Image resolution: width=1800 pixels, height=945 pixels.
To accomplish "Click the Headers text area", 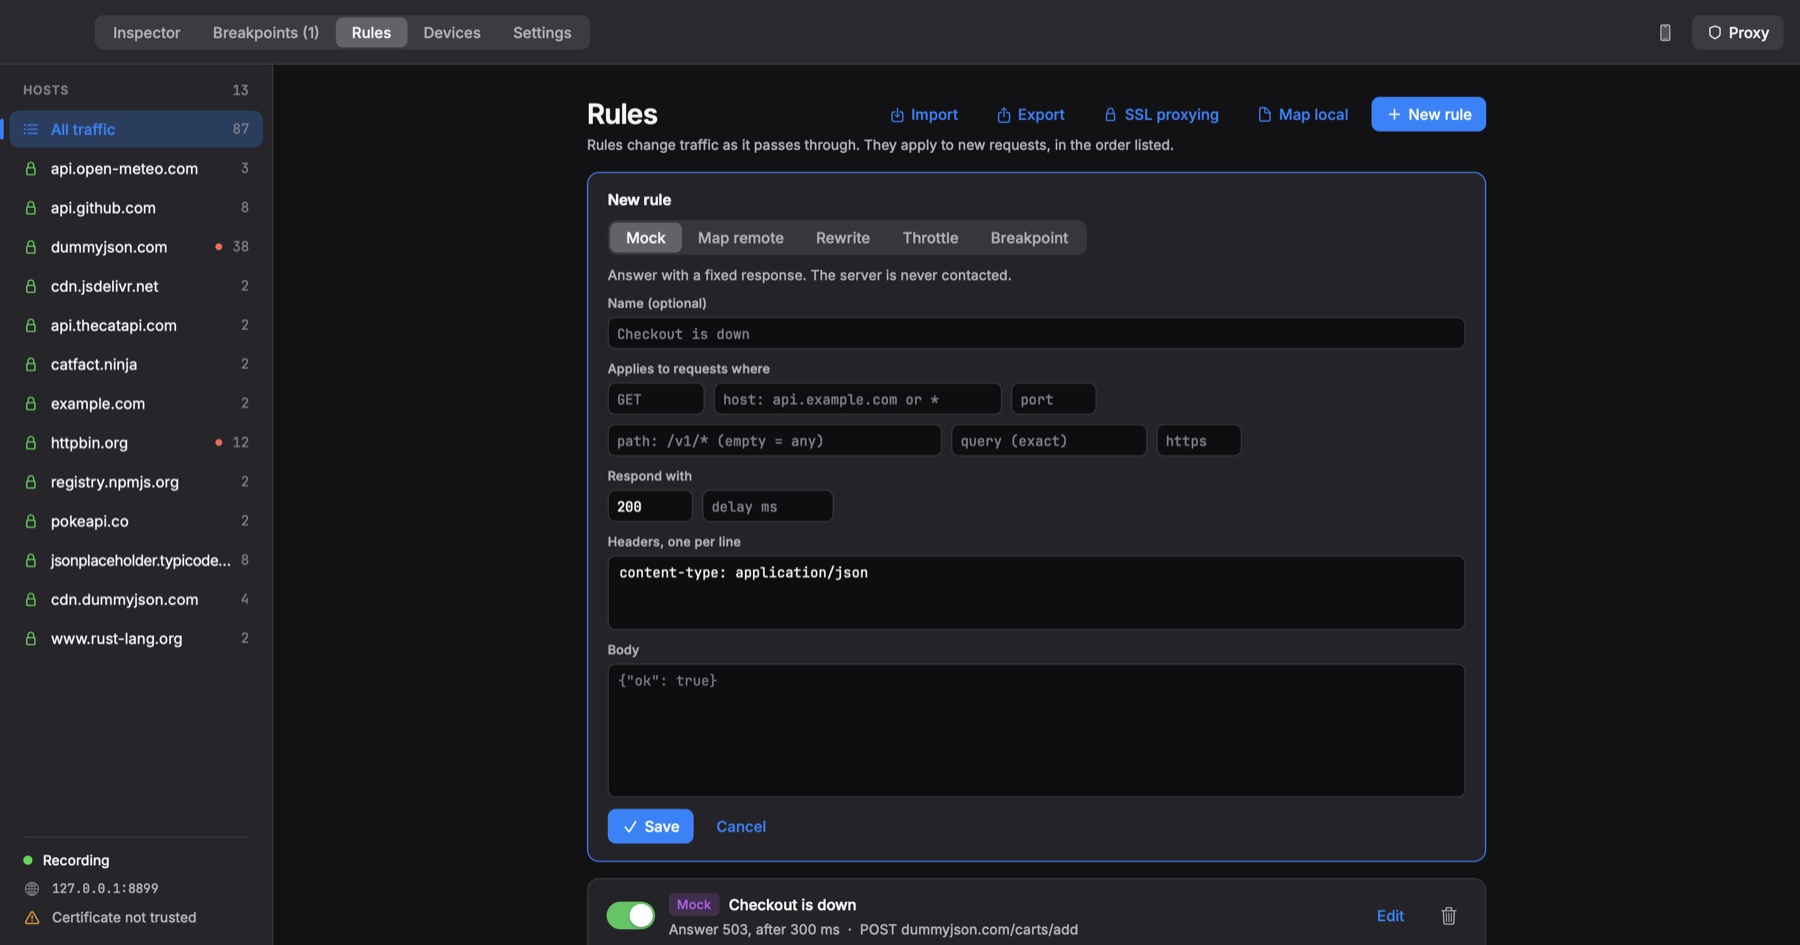I will (x=1036, y=593).
